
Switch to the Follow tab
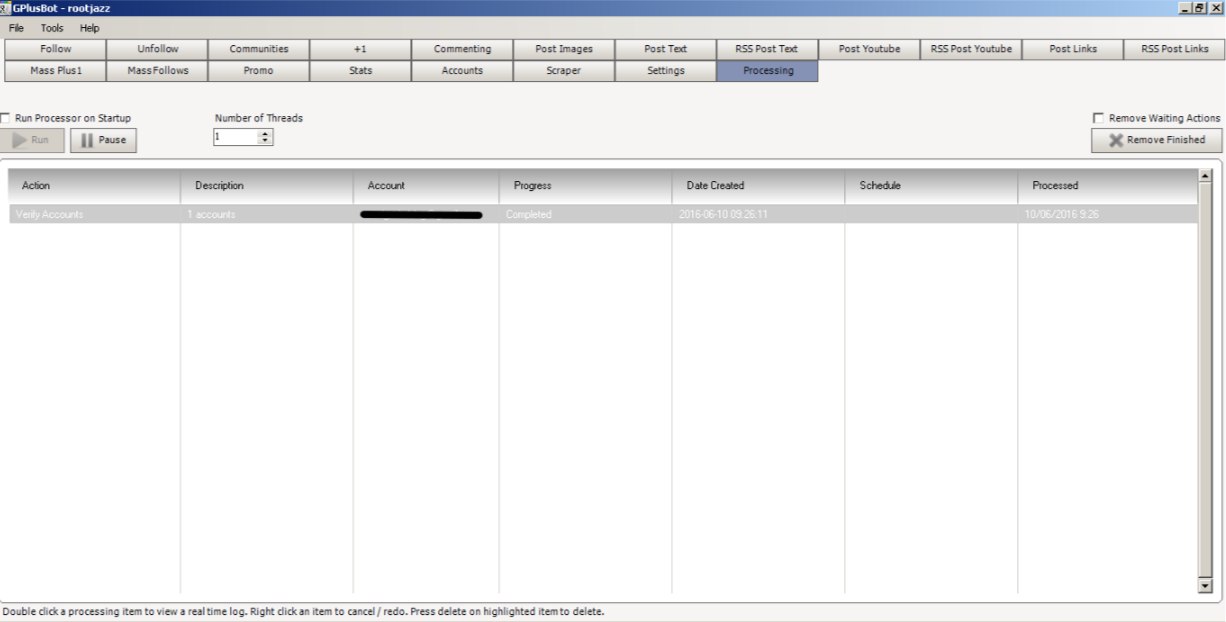(55, 49)
